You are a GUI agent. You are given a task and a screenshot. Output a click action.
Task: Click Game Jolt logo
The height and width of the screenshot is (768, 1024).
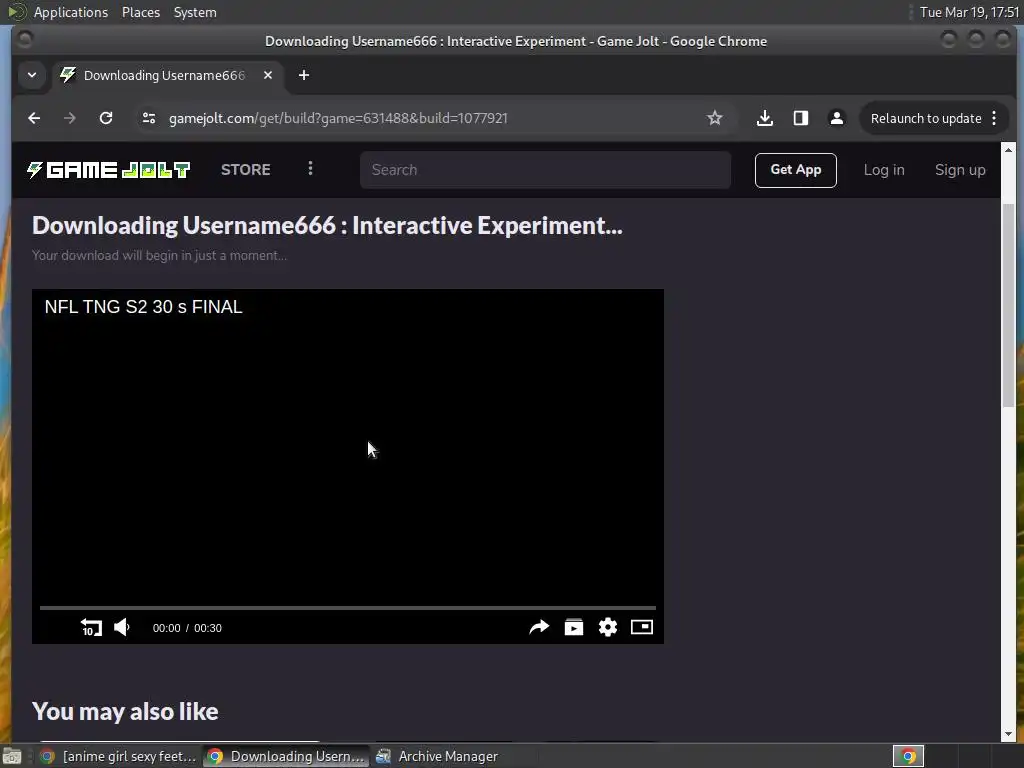tap(108, 170)
